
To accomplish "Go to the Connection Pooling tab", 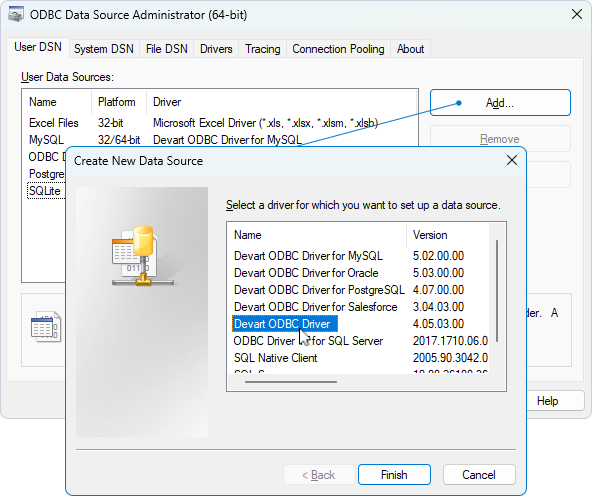I will pyautogui.click(x=338, y=49).
